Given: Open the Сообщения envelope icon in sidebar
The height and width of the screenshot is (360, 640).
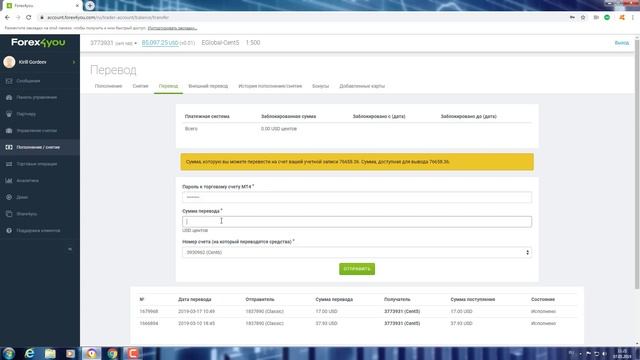Looking at the screenshot, I should click(9, 81).
